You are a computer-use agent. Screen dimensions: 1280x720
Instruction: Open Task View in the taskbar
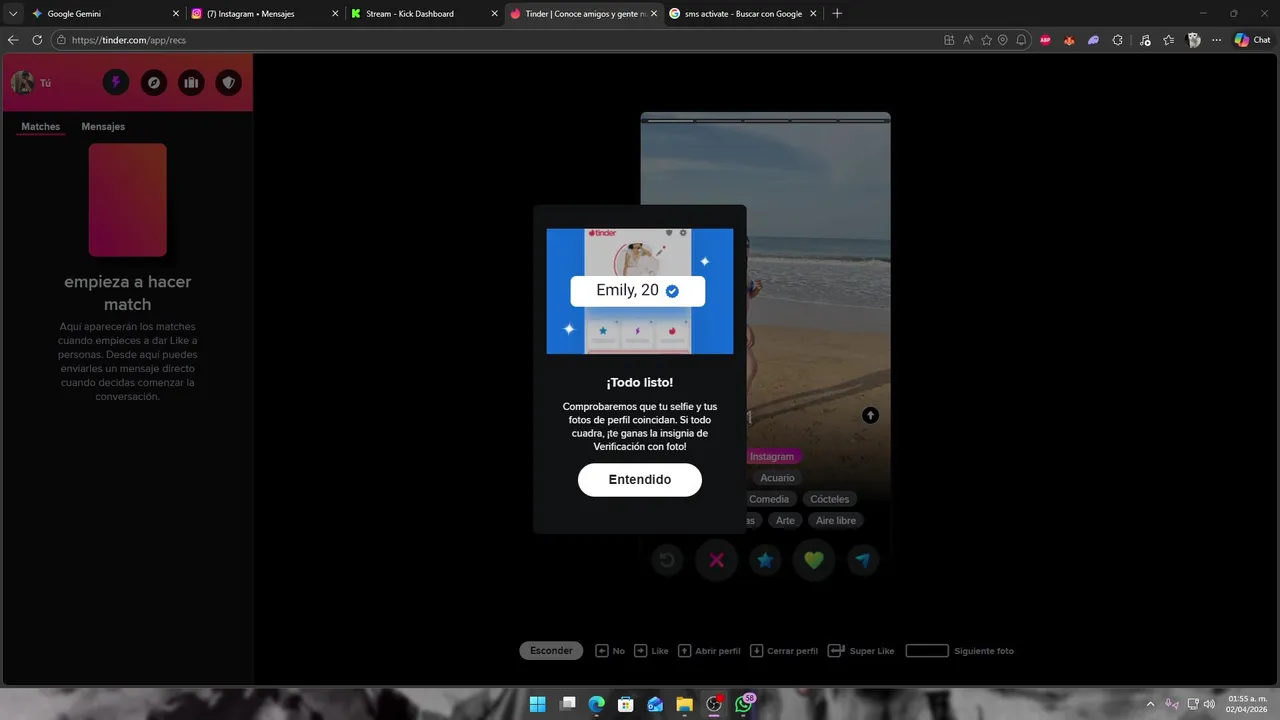[x=568, y=704]
